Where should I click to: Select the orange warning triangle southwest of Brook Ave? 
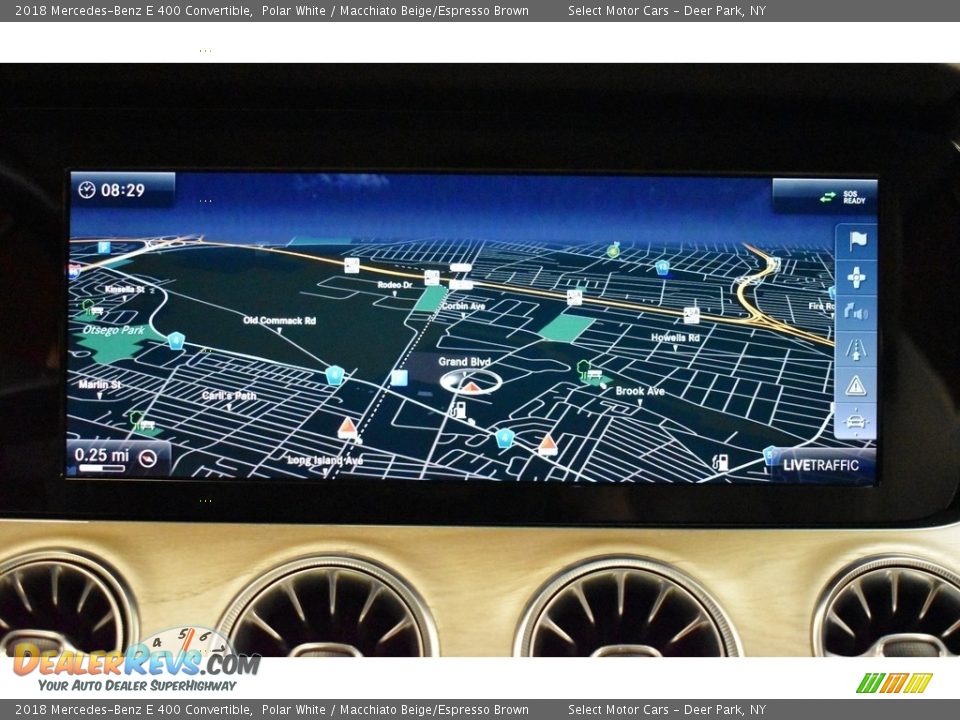coord(547,443)
